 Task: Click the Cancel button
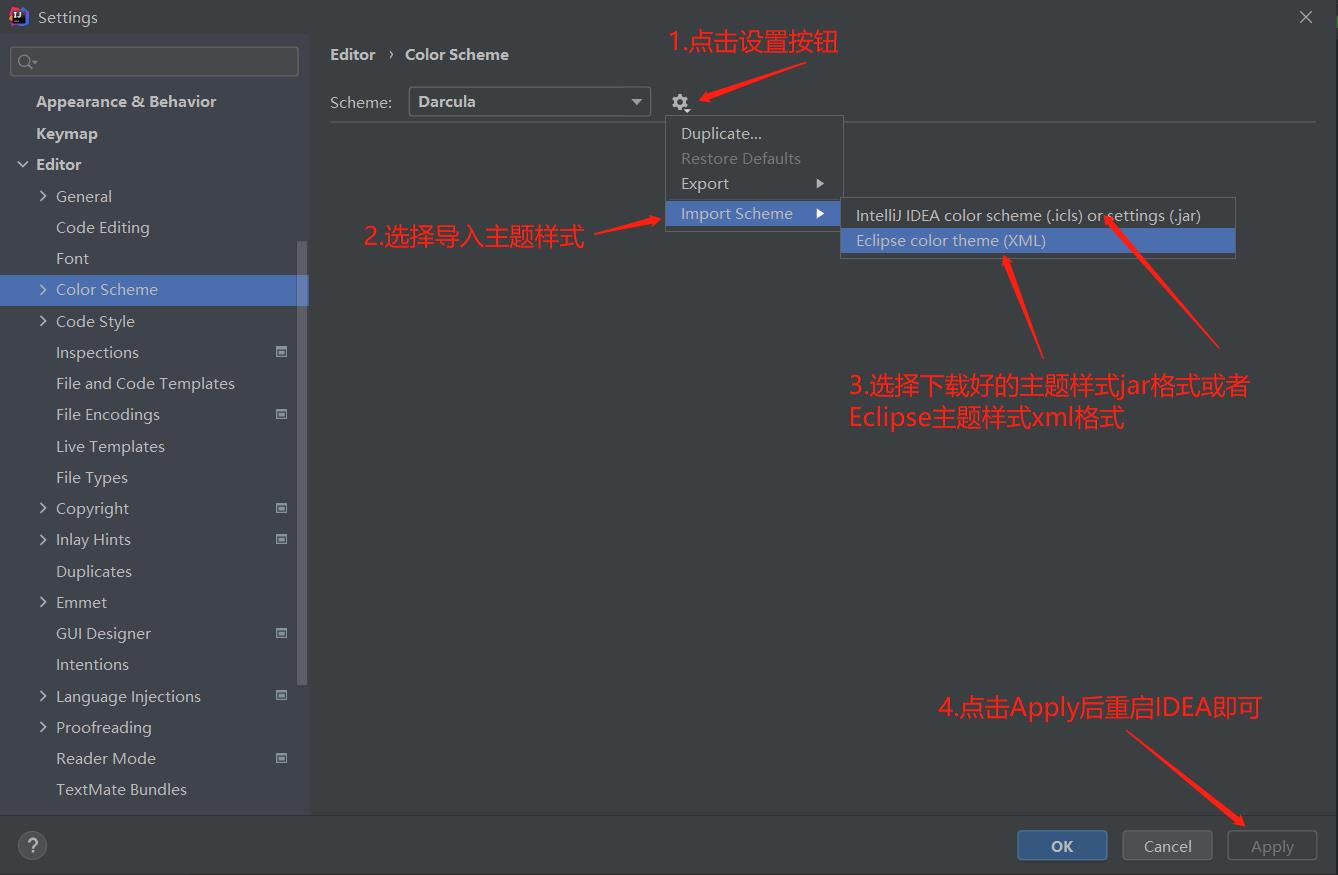[1167, 846]
